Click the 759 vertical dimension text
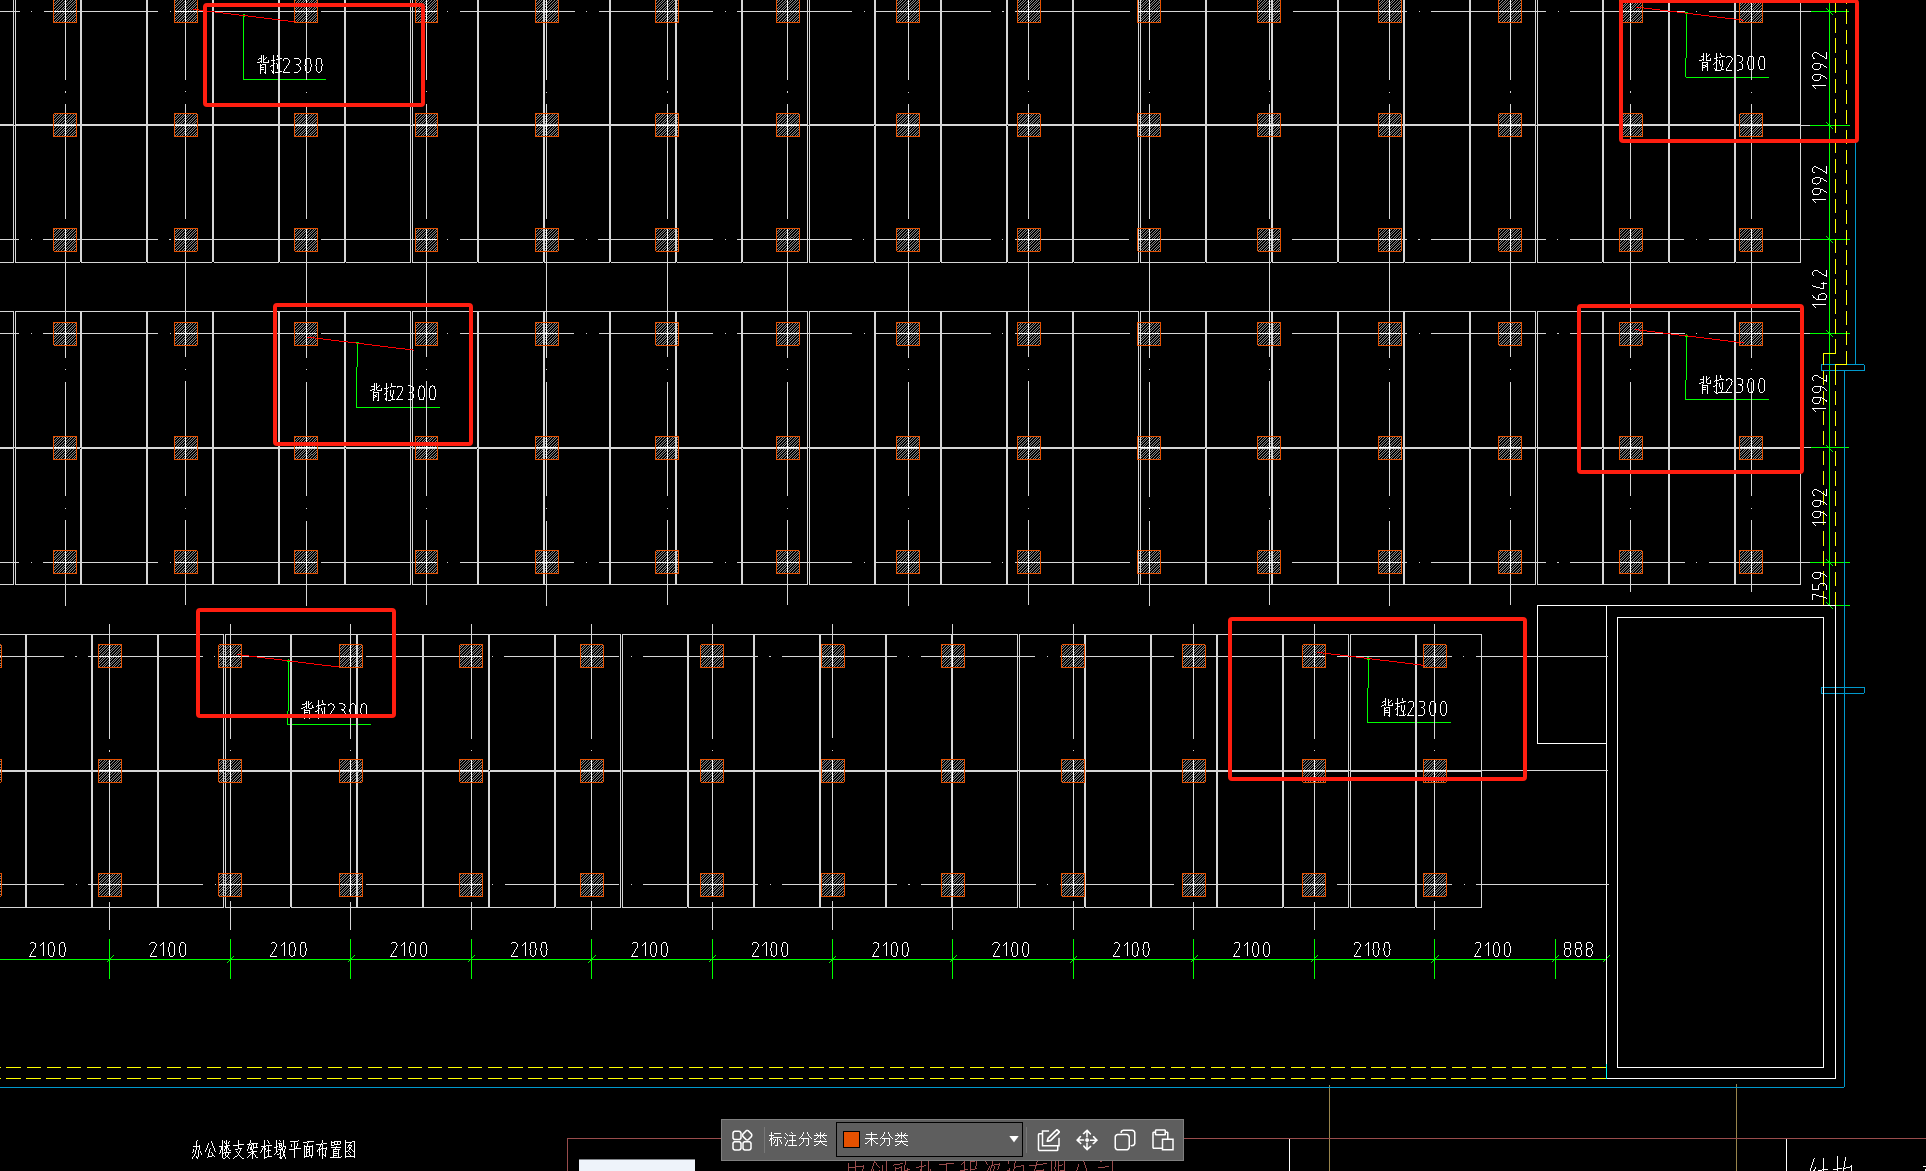The image size is (1926, 1171). coord(1818,584)
